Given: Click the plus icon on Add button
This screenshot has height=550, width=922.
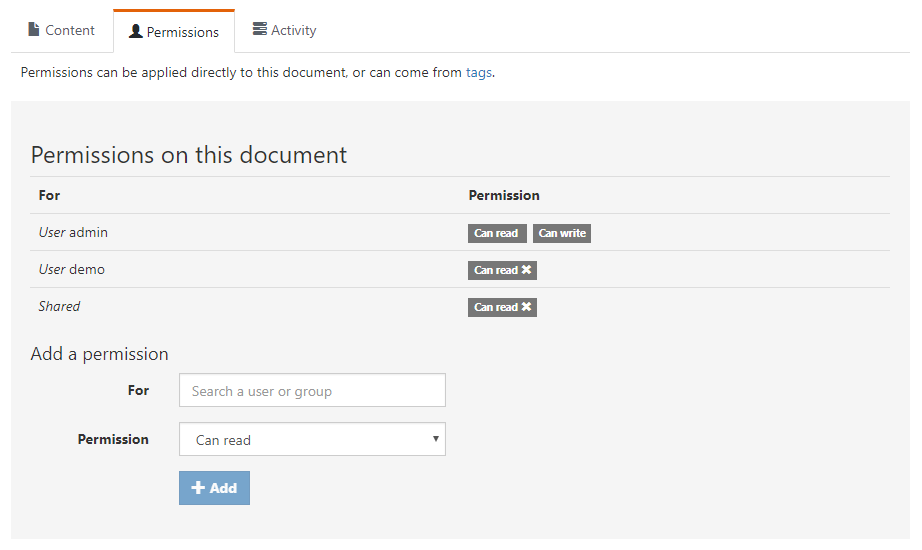Looking at the screenshot, I should [x=198, y=488].
